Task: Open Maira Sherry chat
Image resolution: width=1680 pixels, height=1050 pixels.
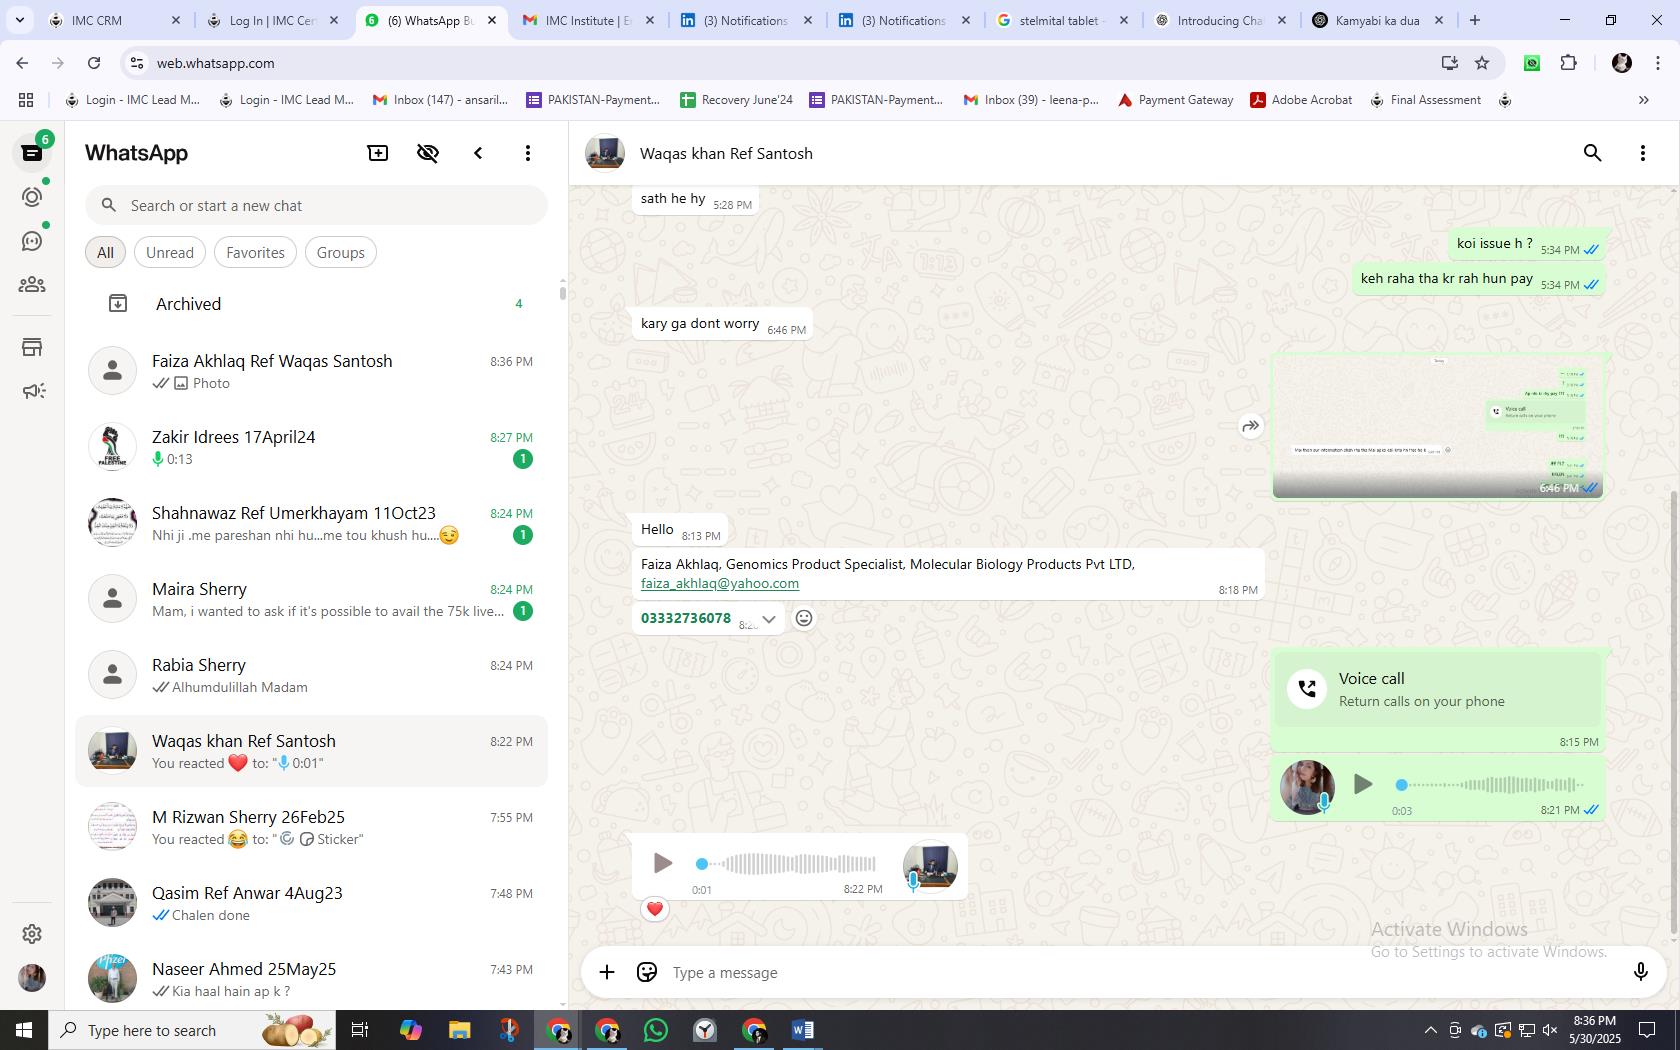Action: [312, 599]
